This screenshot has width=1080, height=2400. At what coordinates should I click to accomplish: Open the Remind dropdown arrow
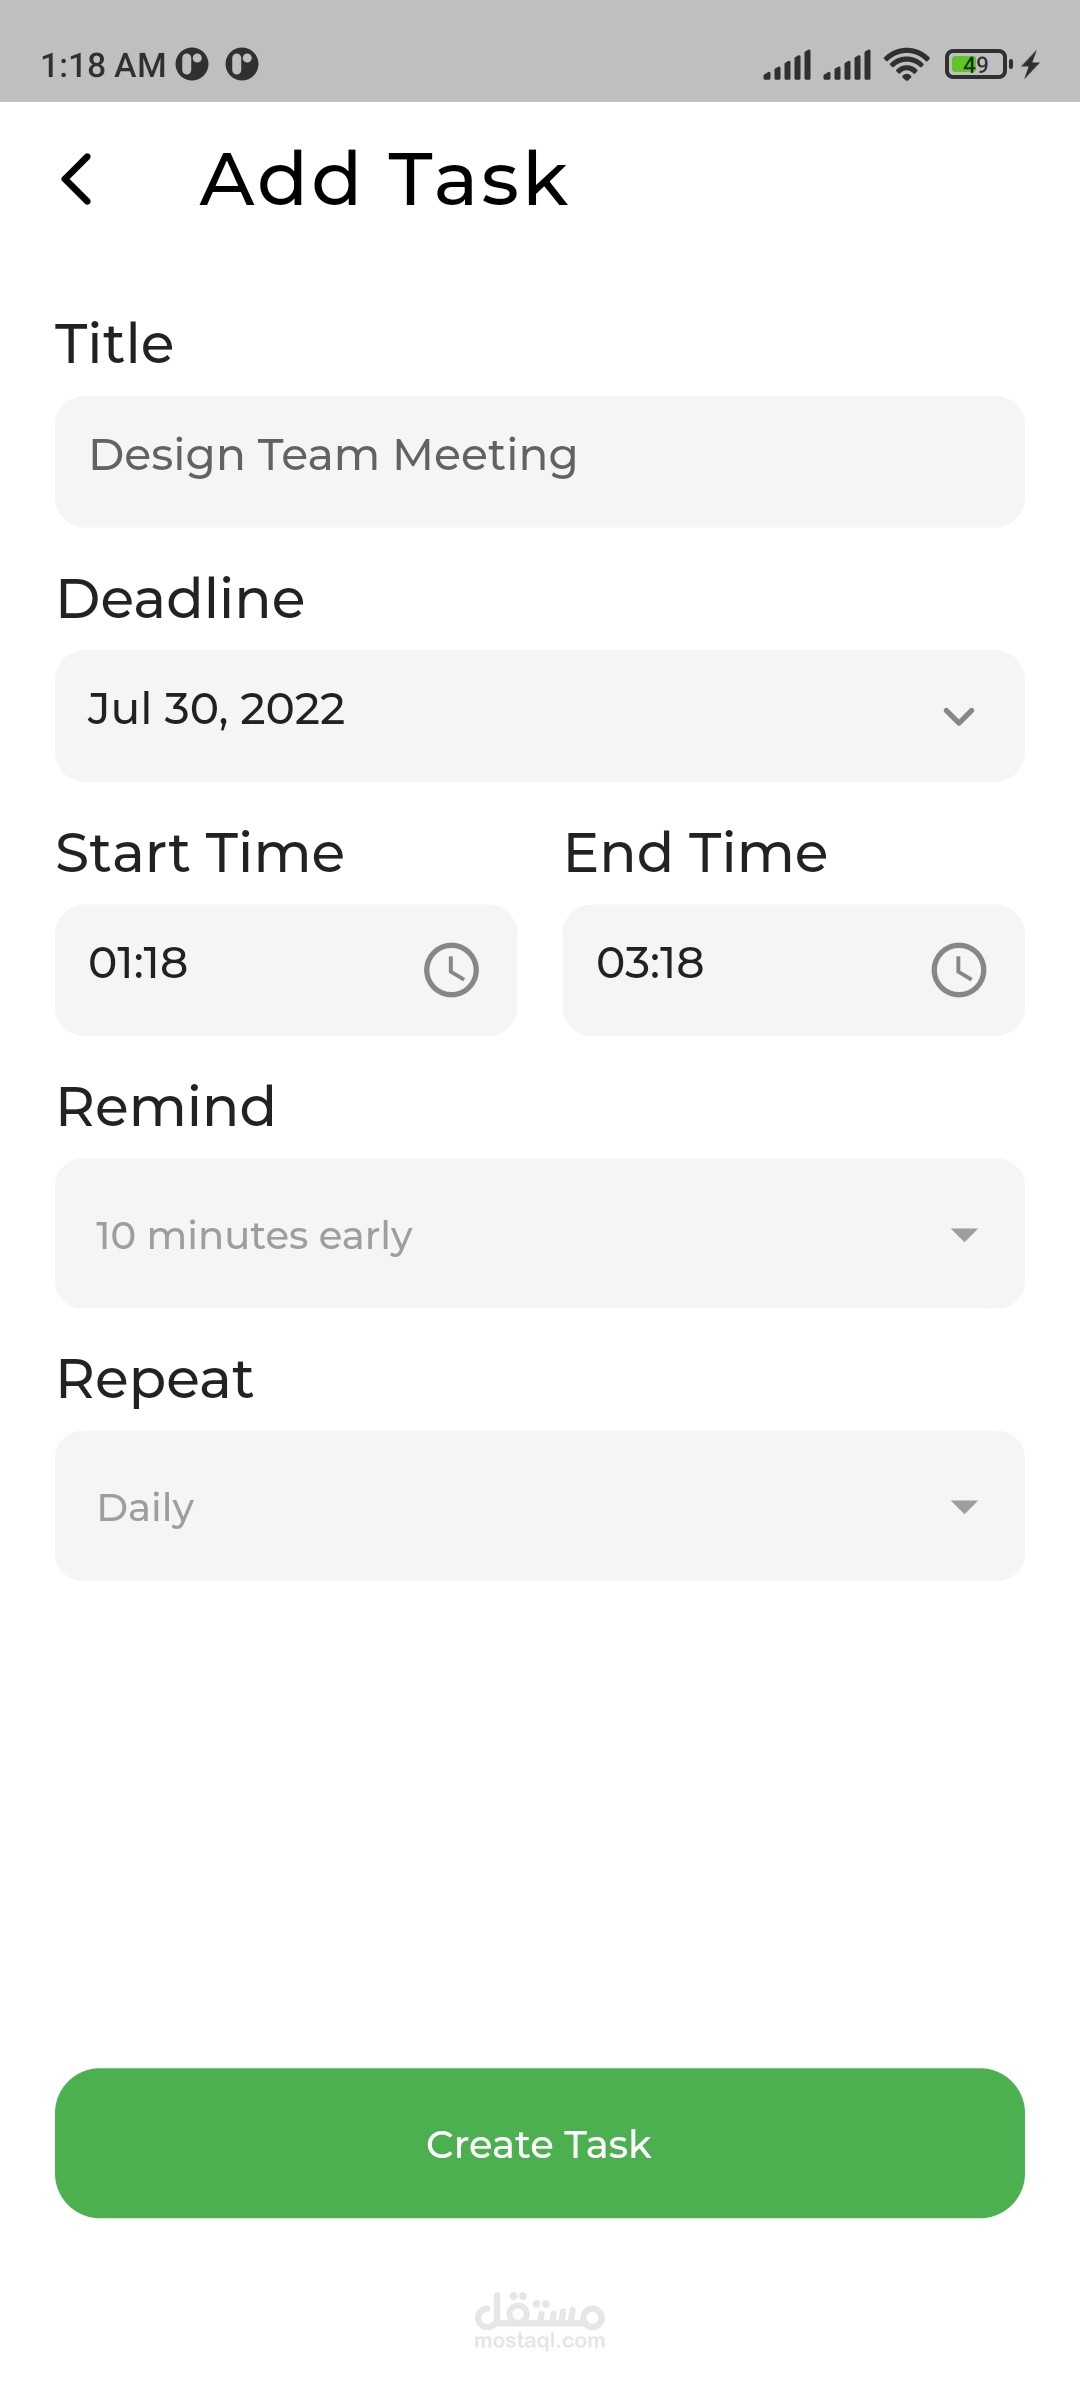[x=963, y=1235]
